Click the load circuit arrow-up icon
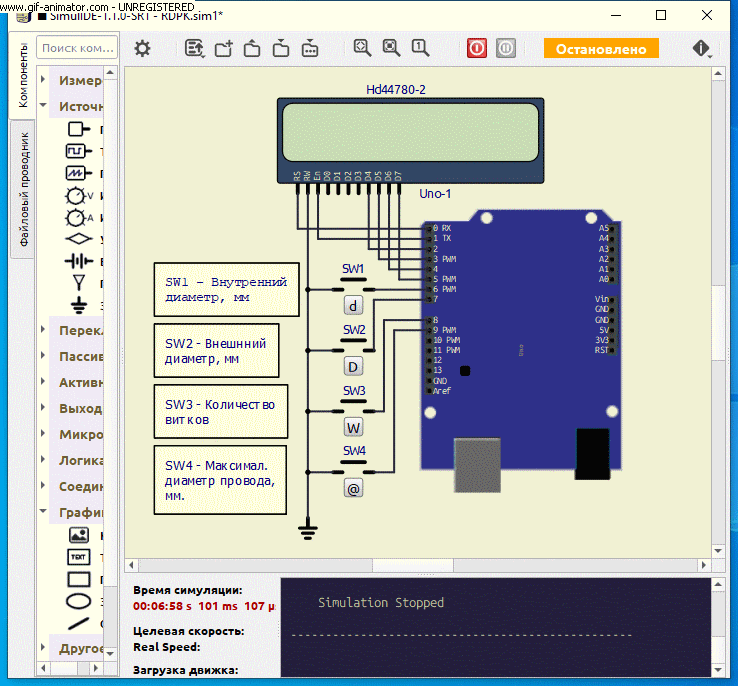738x686 pixels. pyautogui.click(x=252, y=48)
